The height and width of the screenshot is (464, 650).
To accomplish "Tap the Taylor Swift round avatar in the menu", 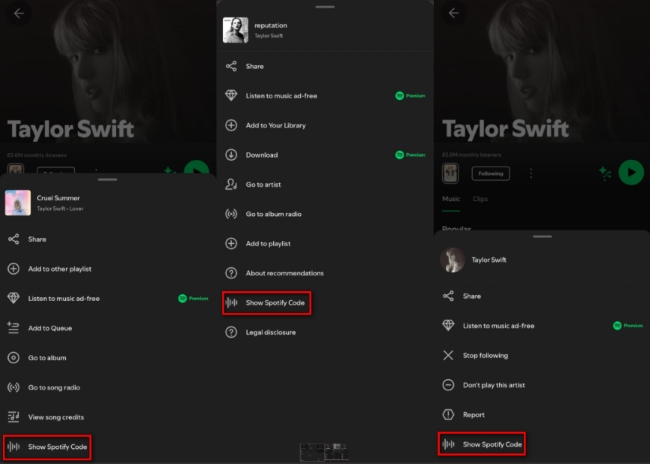I will pyautogui.click(x=452, y=260).
